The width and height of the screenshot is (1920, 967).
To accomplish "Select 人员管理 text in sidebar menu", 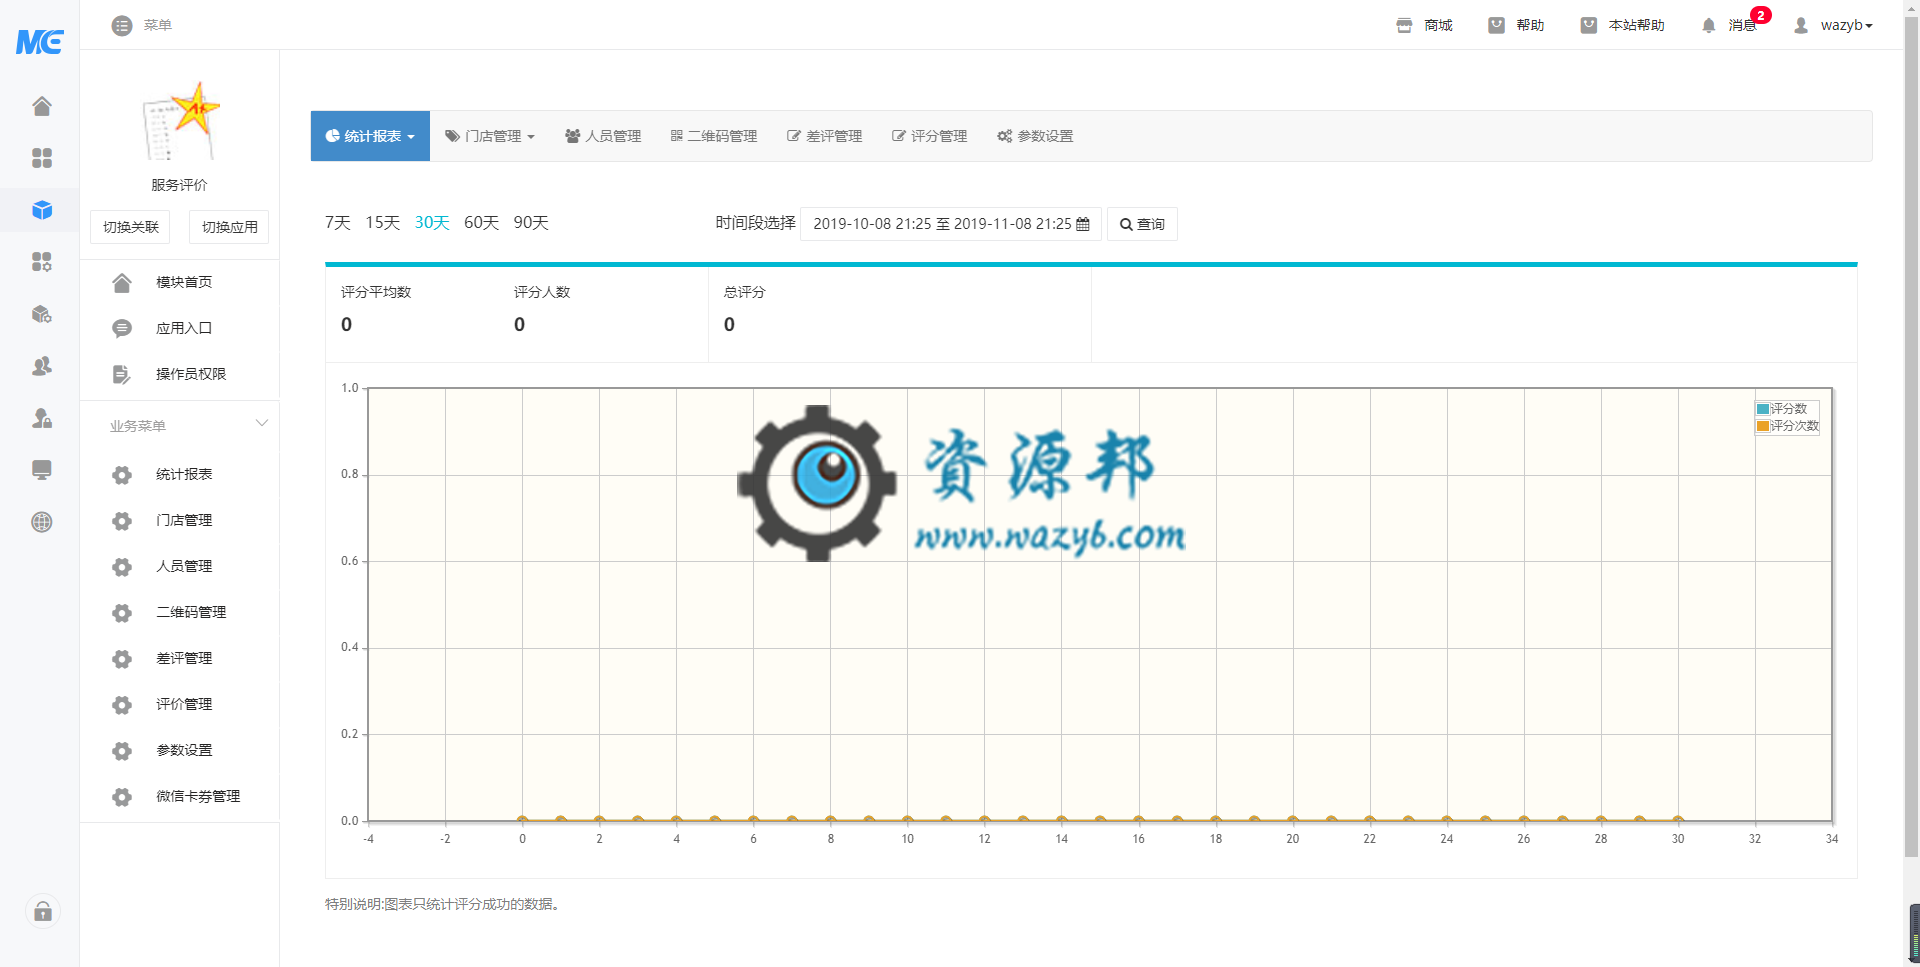I will click(184, 566).
